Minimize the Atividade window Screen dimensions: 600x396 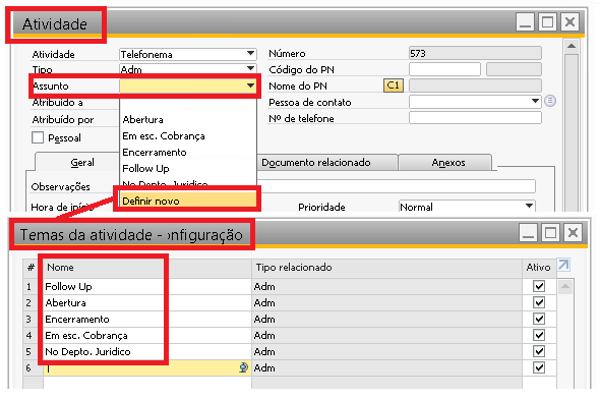(x=525, y=22)
